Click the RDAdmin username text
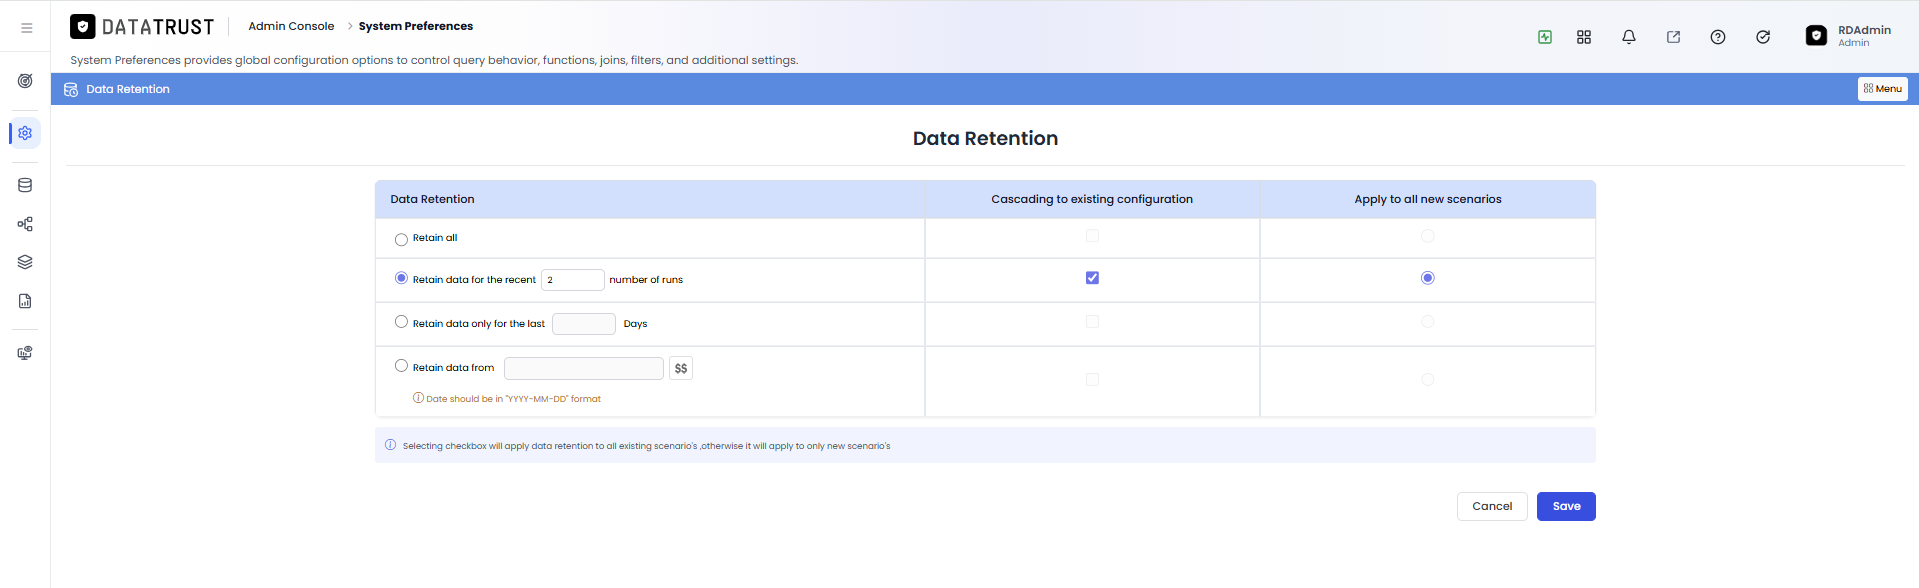Screen dimensions: 1919x588 [1864, 30]
